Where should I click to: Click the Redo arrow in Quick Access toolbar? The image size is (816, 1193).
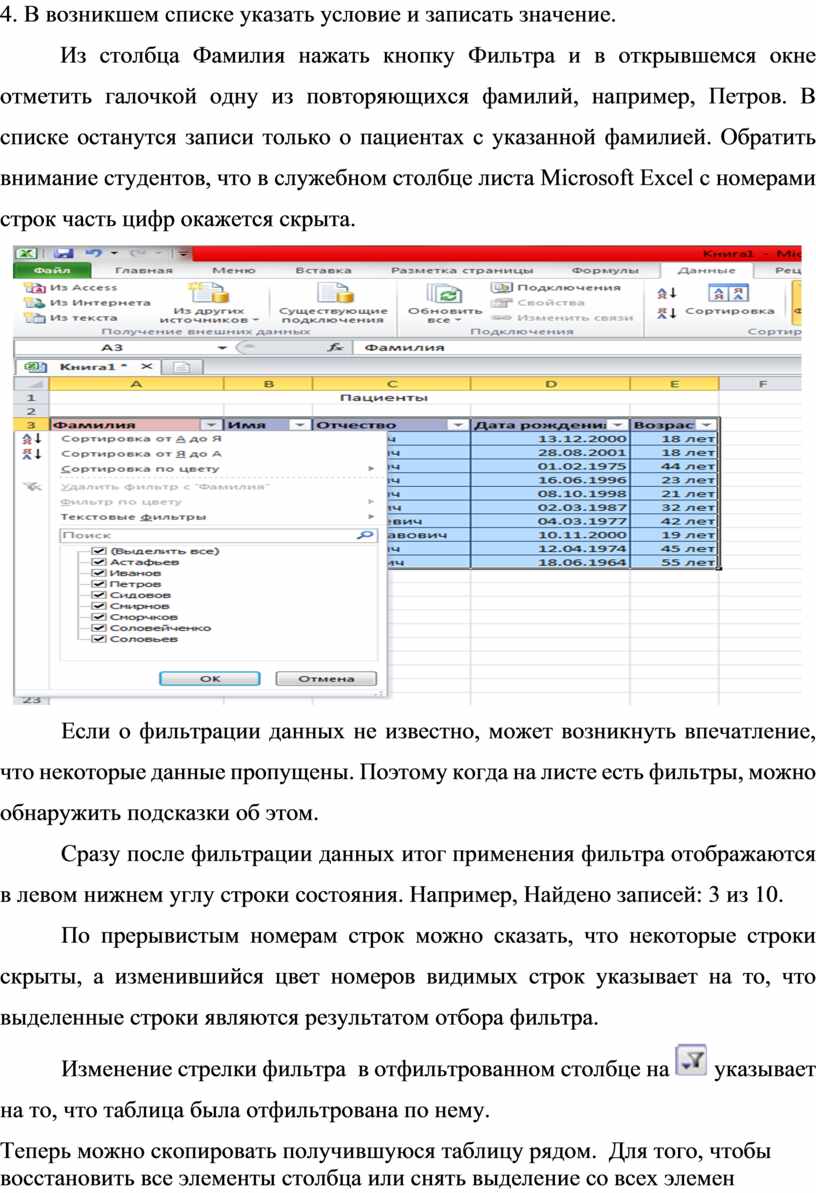pos(139,253)
